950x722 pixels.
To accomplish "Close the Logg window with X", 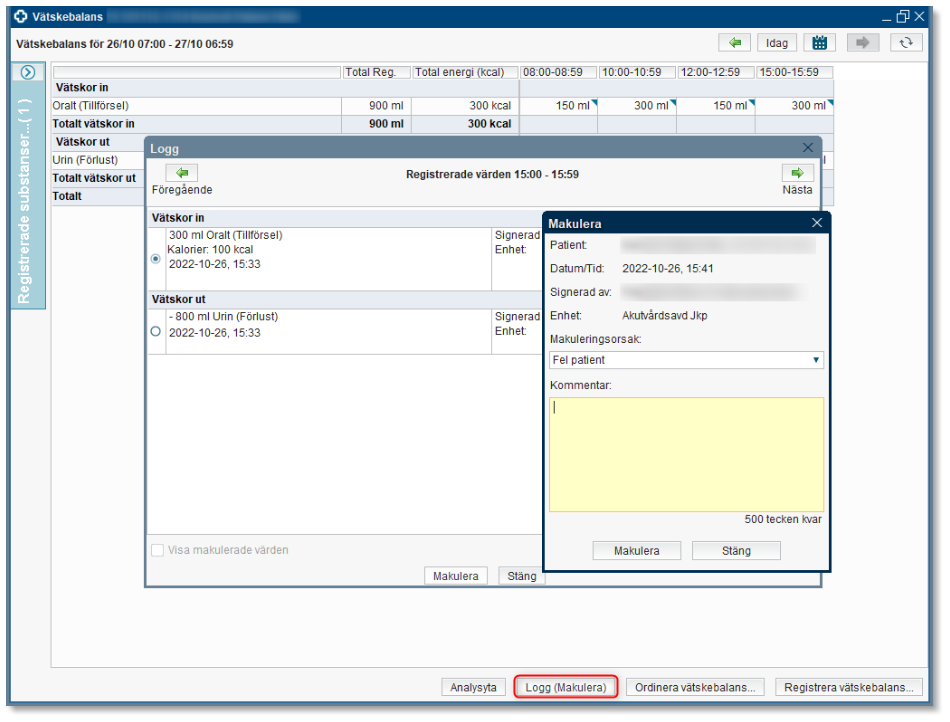I will pyautogui.click(x=808, y=147).
